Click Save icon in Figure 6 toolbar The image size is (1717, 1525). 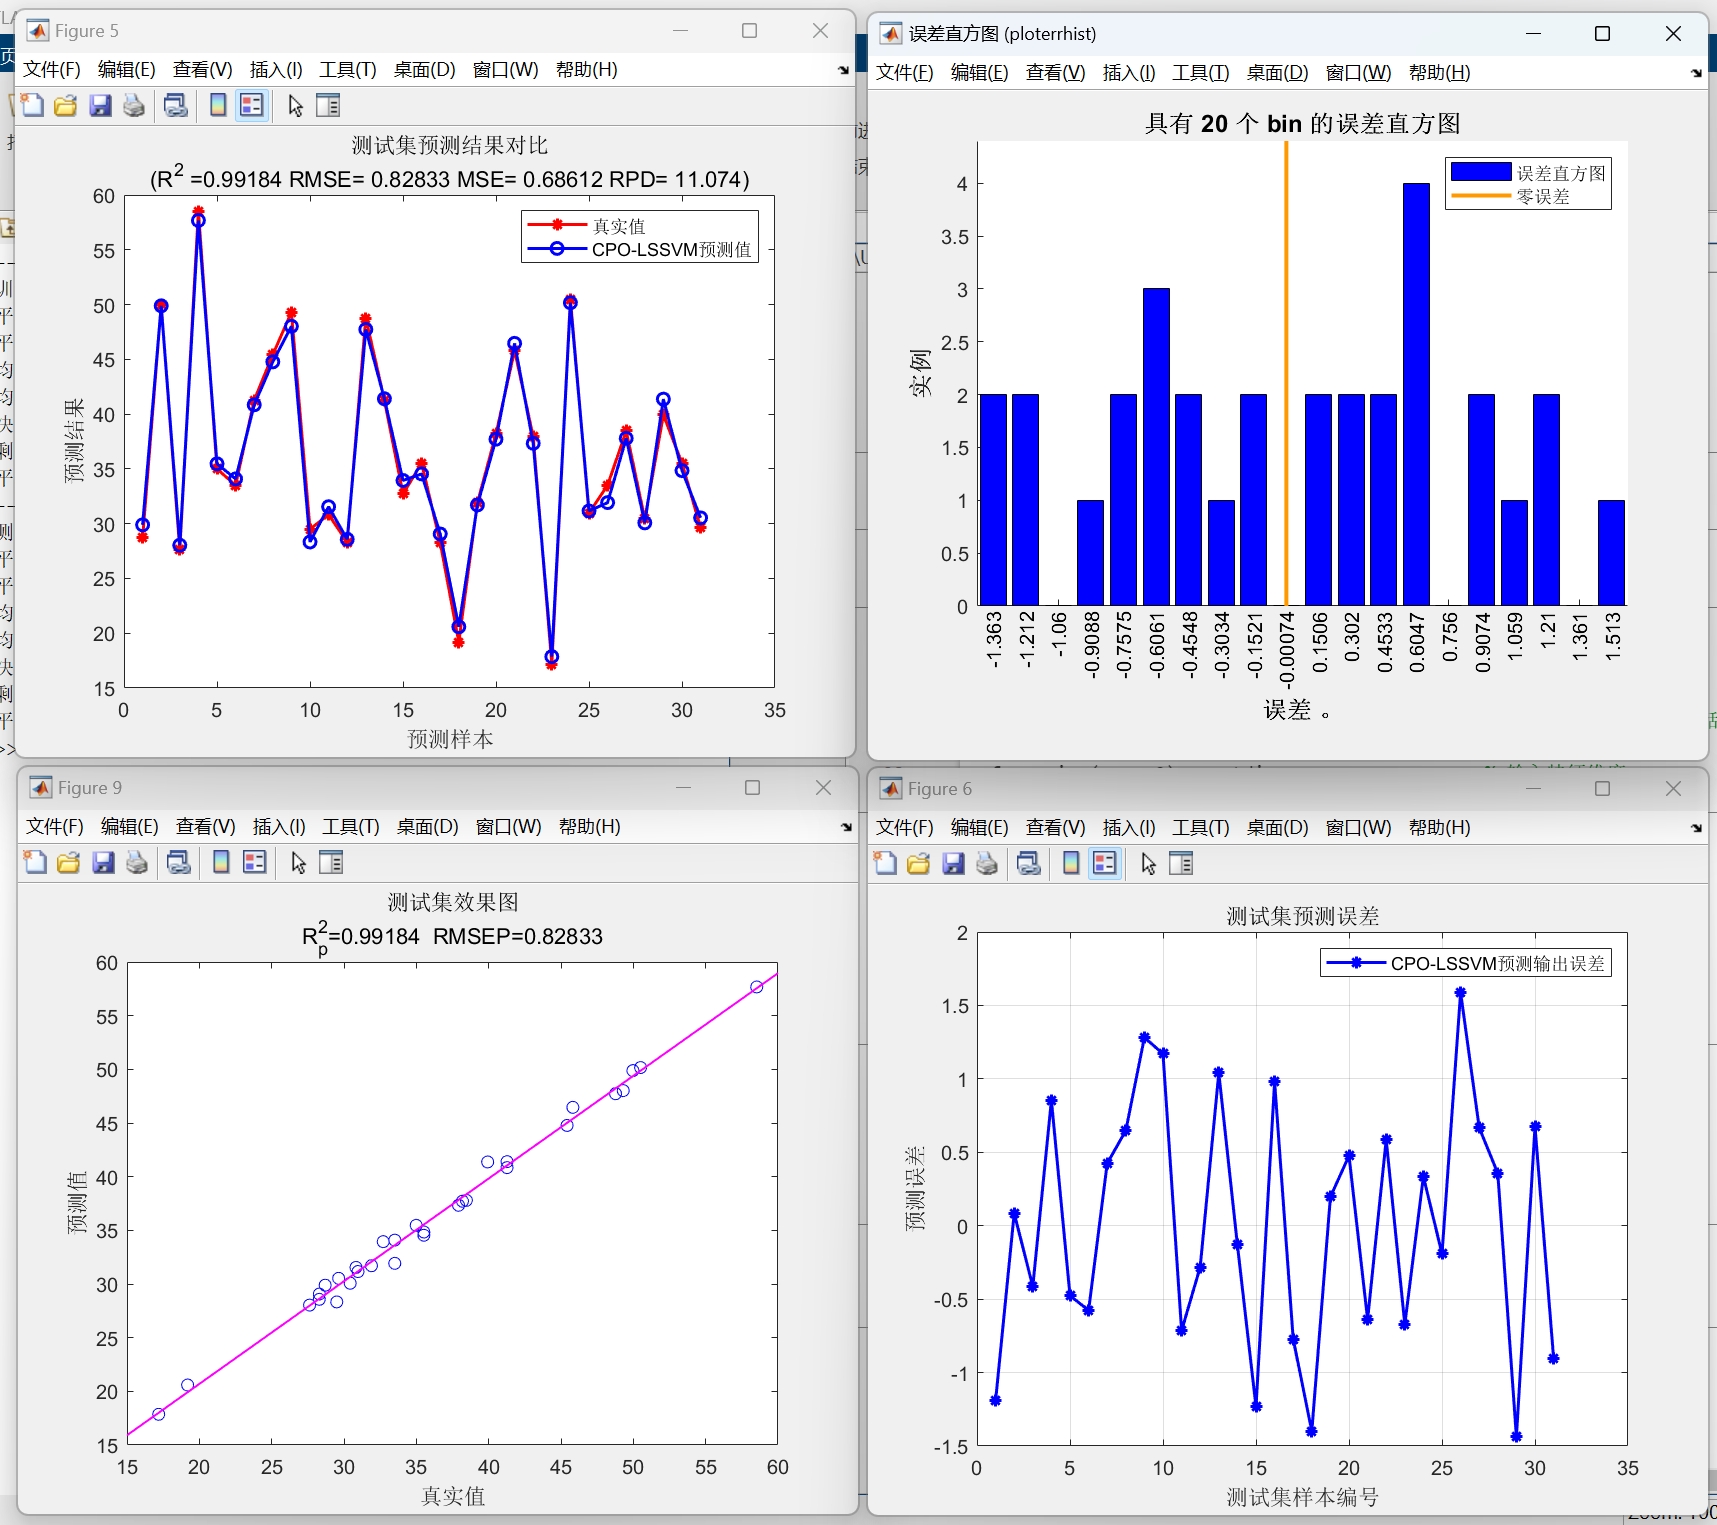pyautogui.click(x=953, y=863)
